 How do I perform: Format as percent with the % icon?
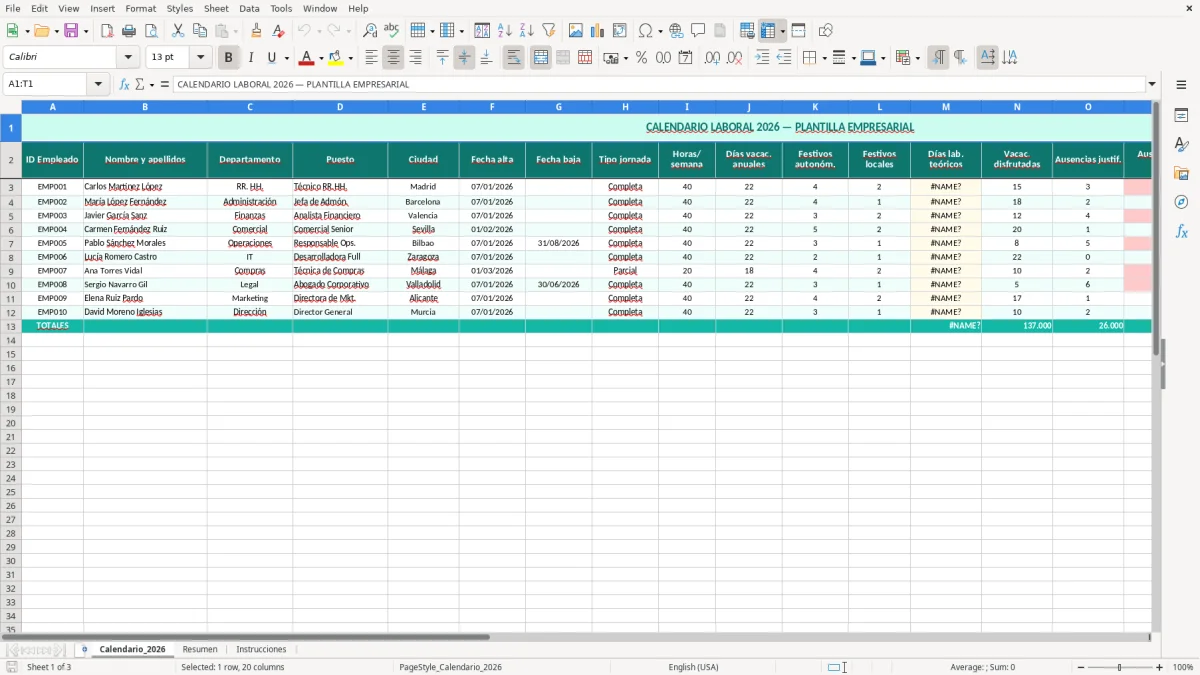click(641, 58)
